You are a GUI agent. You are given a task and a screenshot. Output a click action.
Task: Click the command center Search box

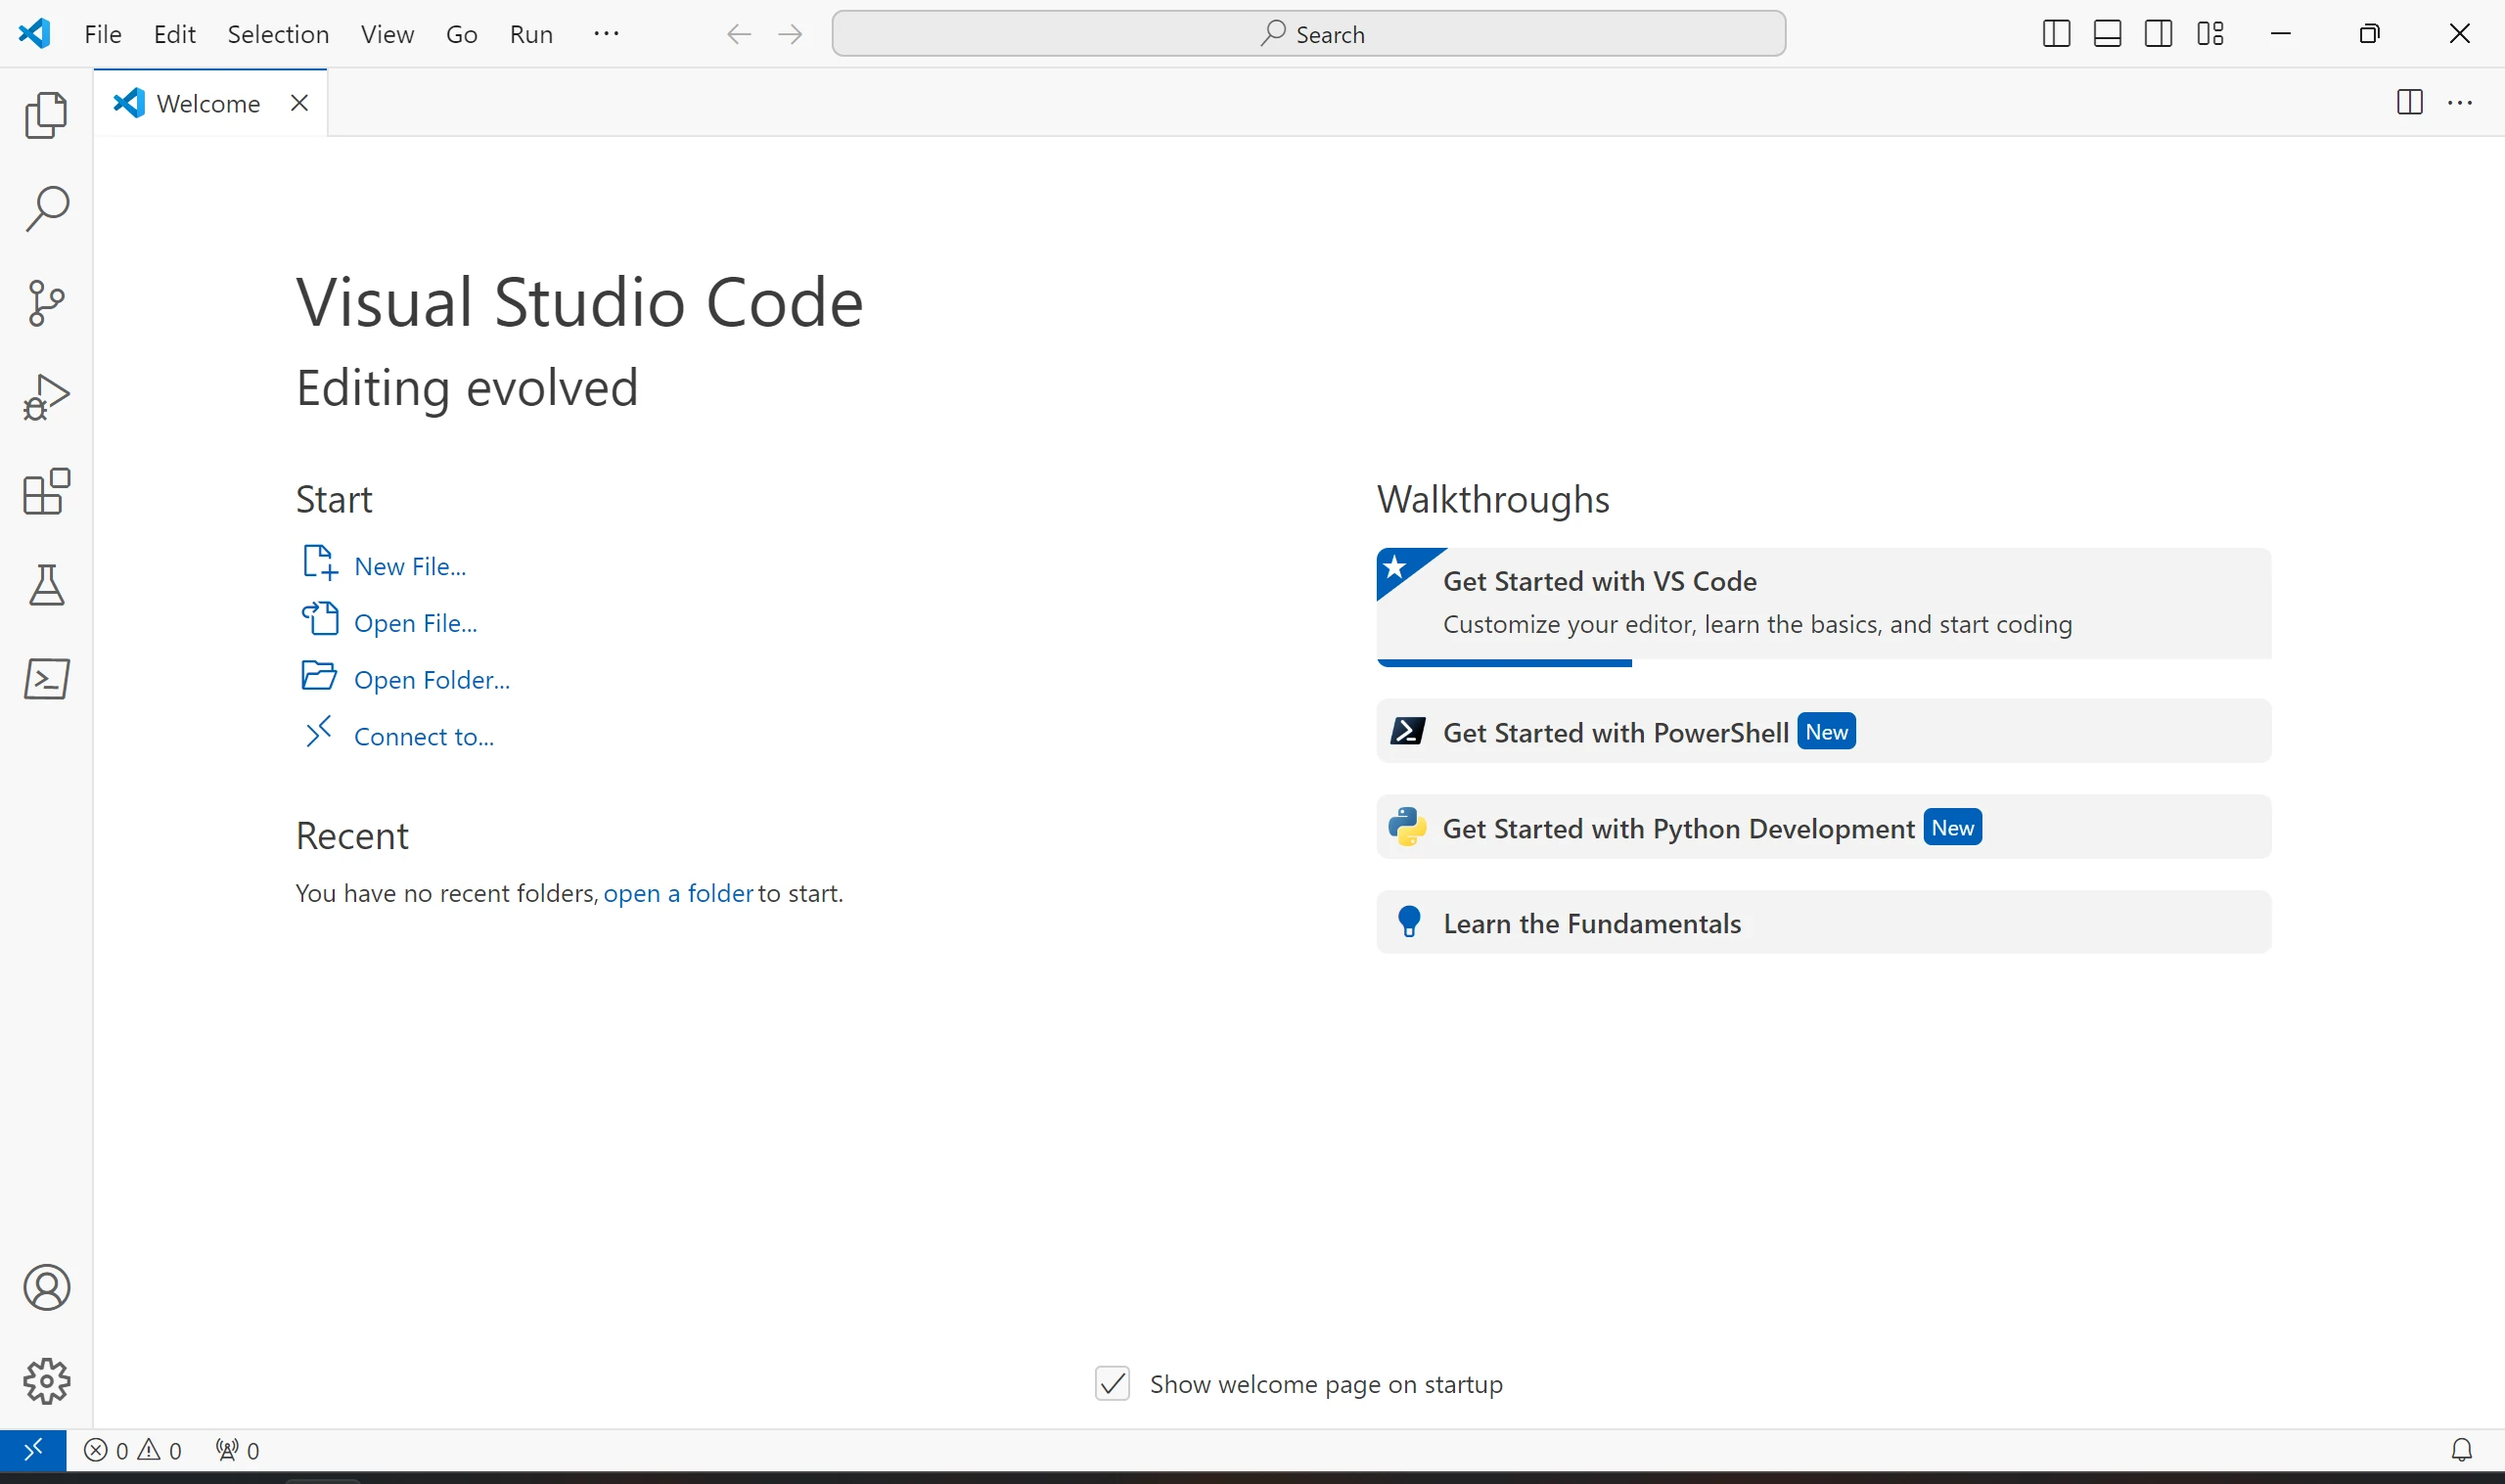click(x=1308, y=34)
